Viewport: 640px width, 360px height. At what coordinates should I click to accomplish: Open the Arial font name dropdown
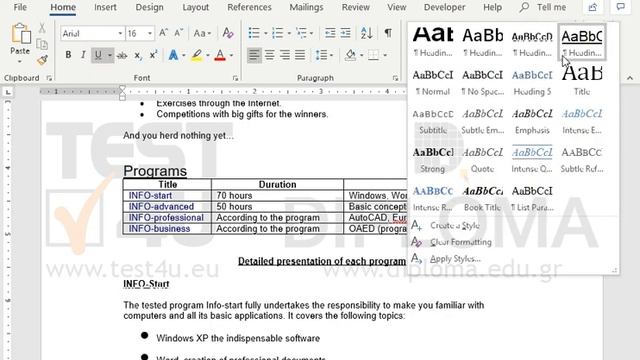pyautogui.click(x=120, y=33)
